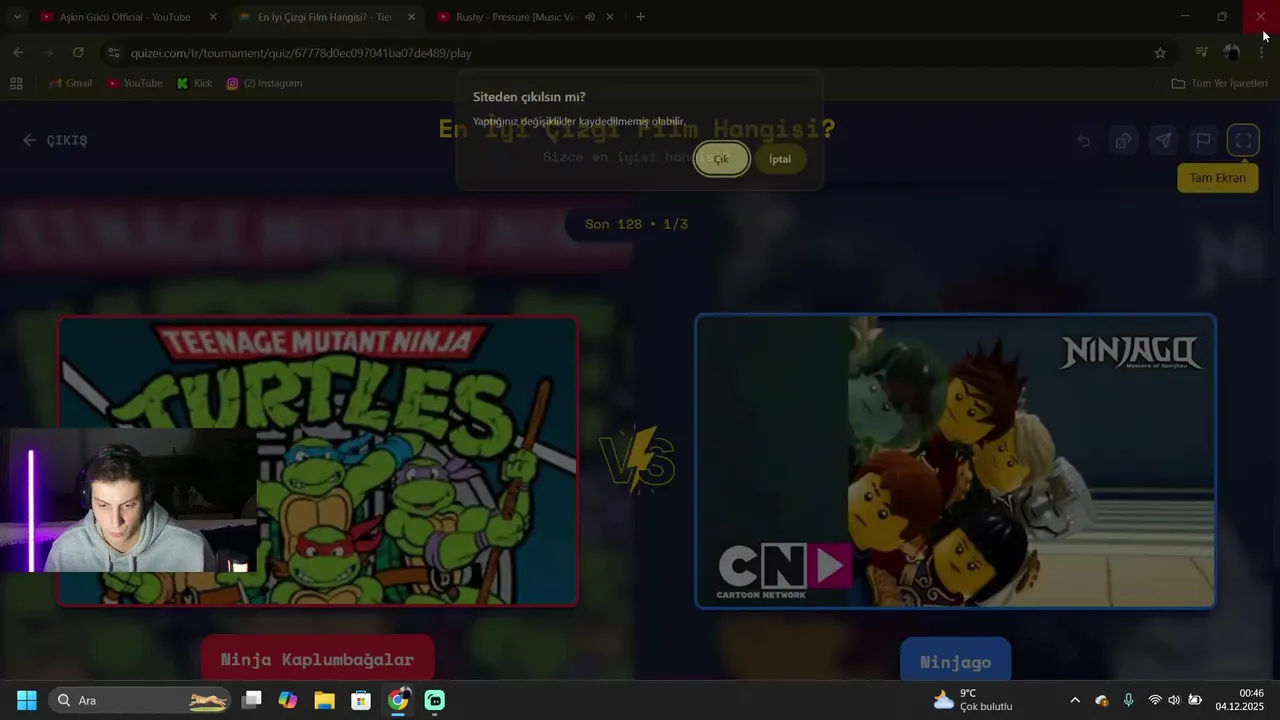Switch to En İyi Çizgi Film Hangisi tab
The height and width of the screenshot is (720, 1280).
click(x=324, y=17)
